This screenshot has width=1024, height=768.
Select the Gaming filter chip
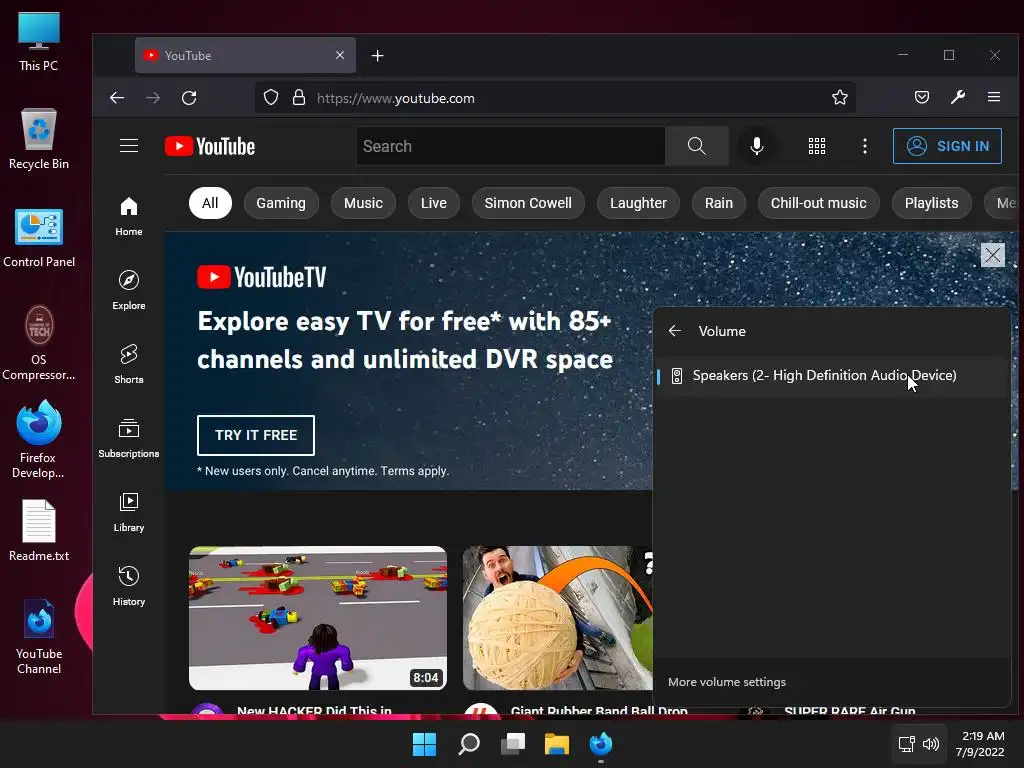[281, 203]
